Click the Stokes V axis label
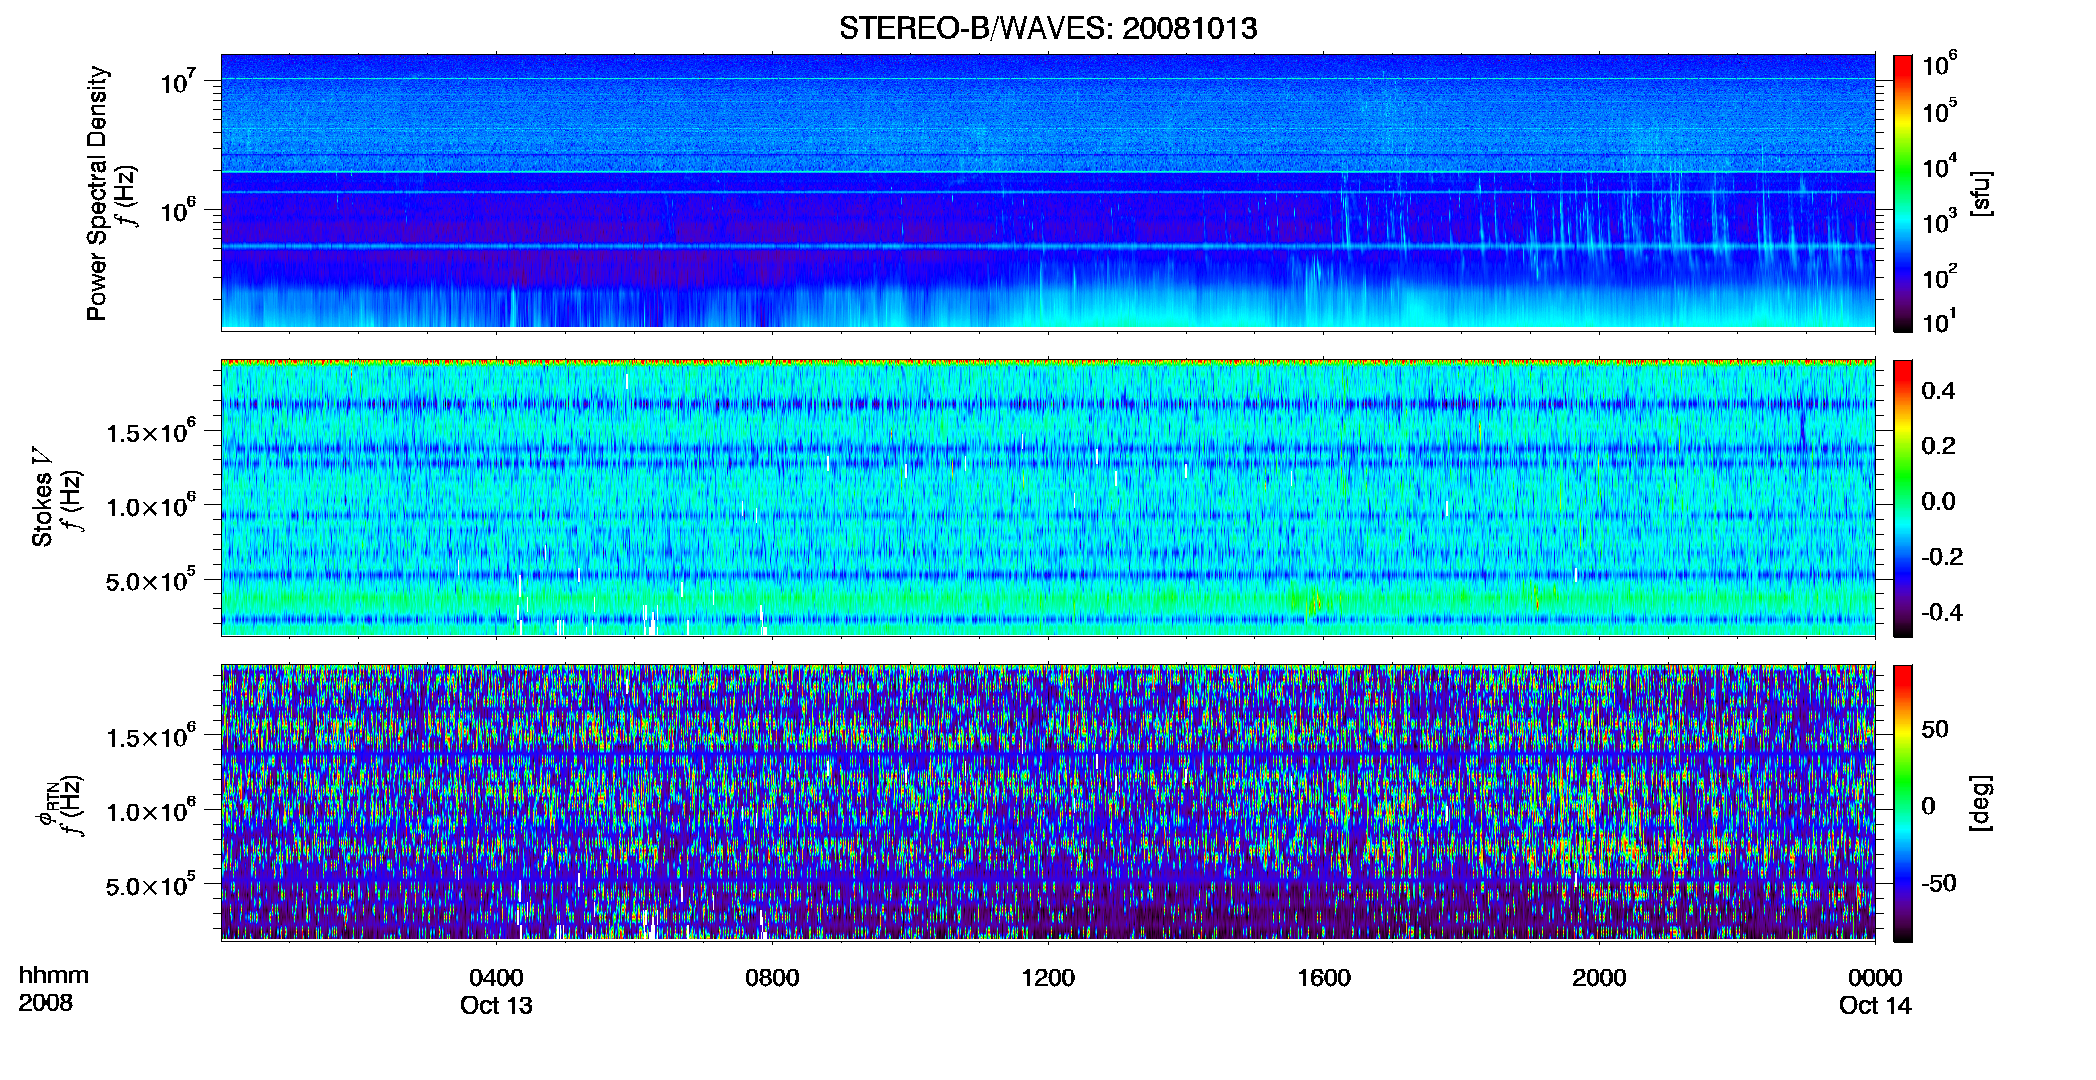 click(42, 497)
